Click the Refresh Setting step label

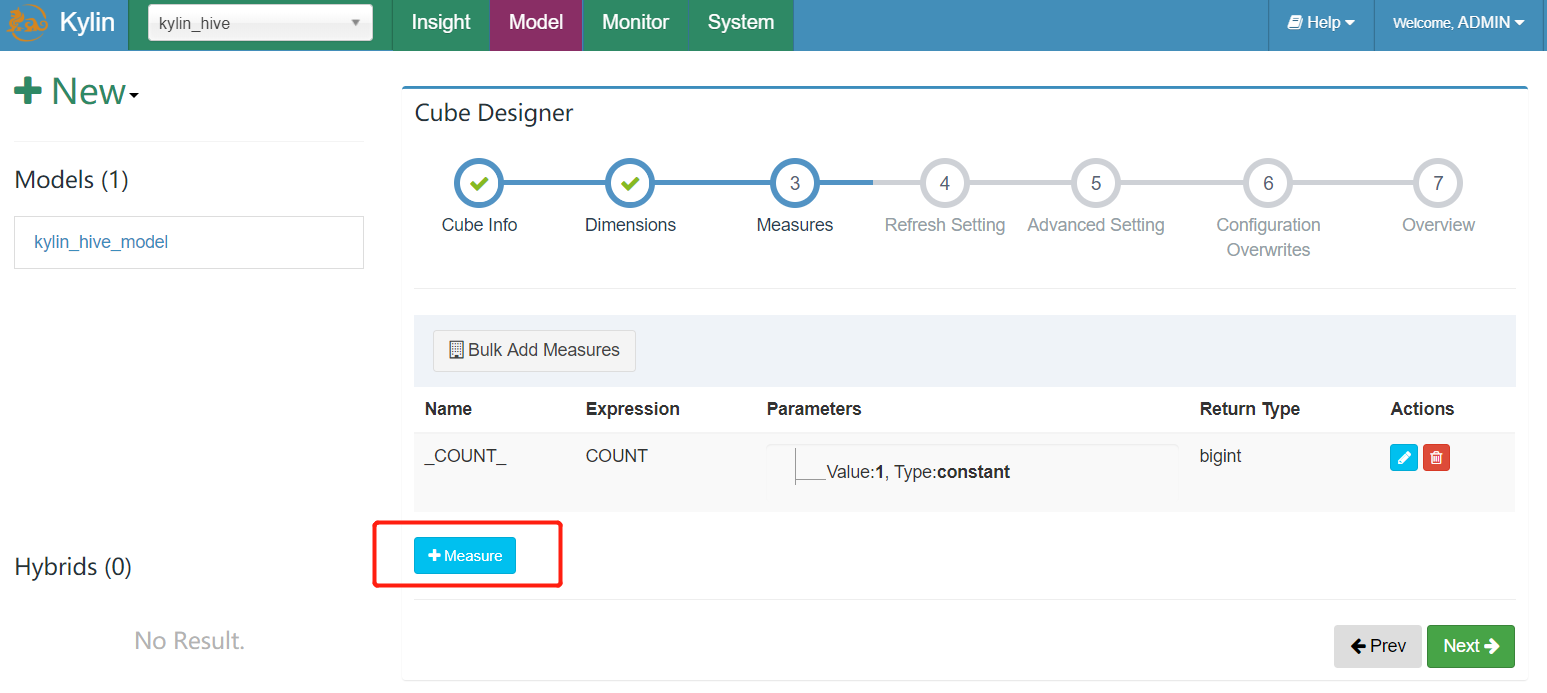[945, 225]
